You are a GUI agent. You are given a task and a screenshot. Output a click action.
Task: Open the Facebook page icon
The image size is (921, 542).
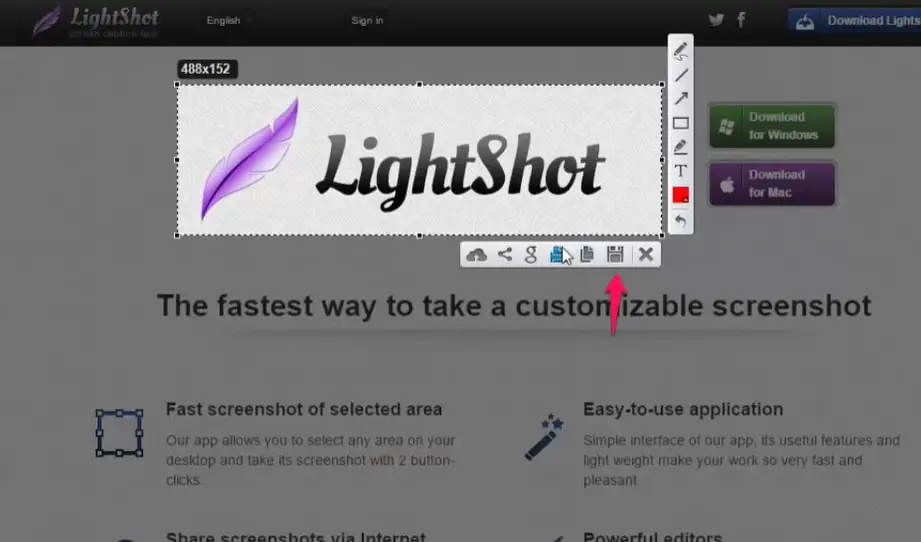(741, 20)
